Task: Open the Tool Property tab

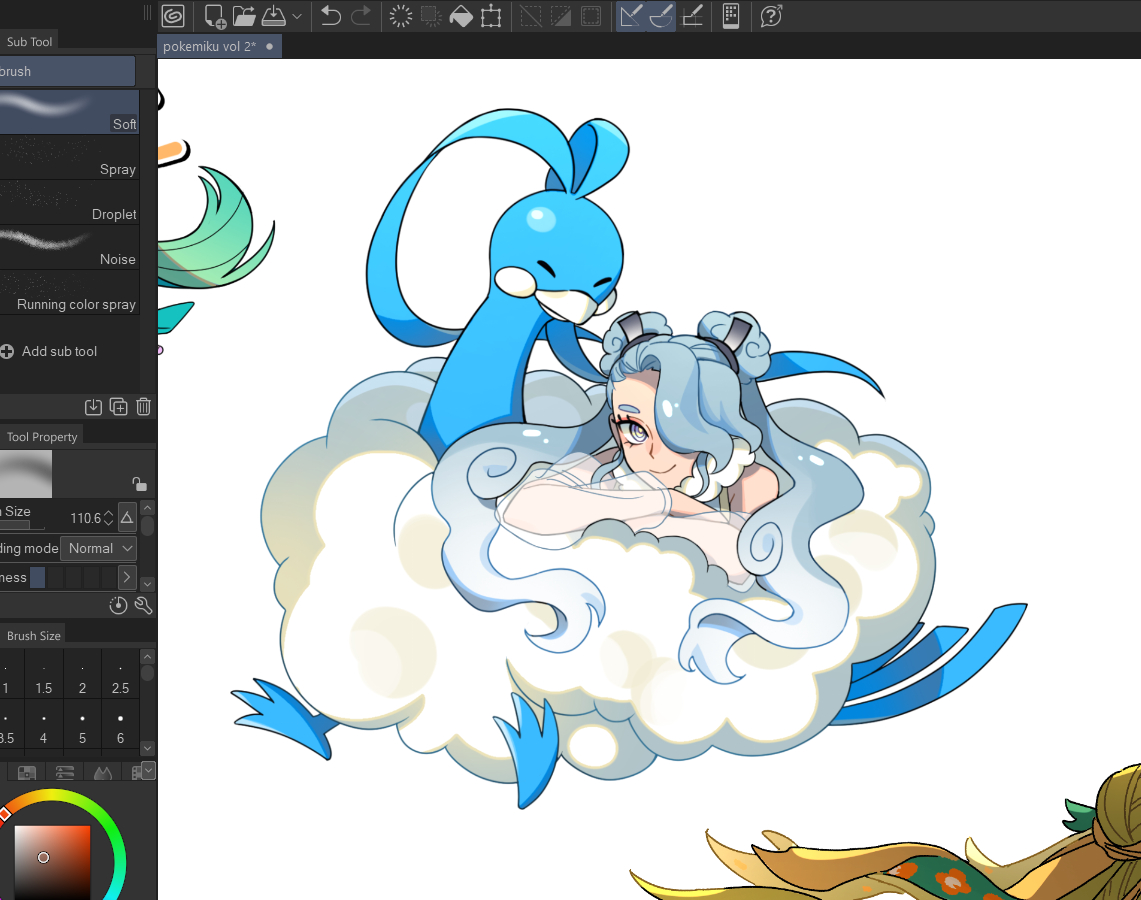Action: point(42,437)
